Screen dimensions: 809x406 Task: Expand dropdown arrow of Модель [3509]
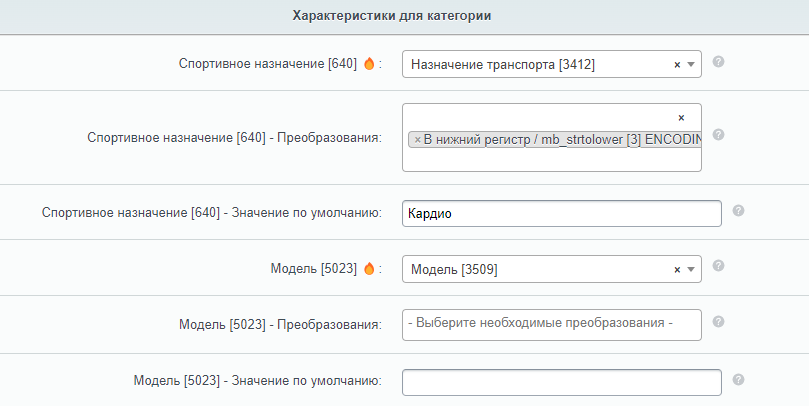(x=691, y=270)
